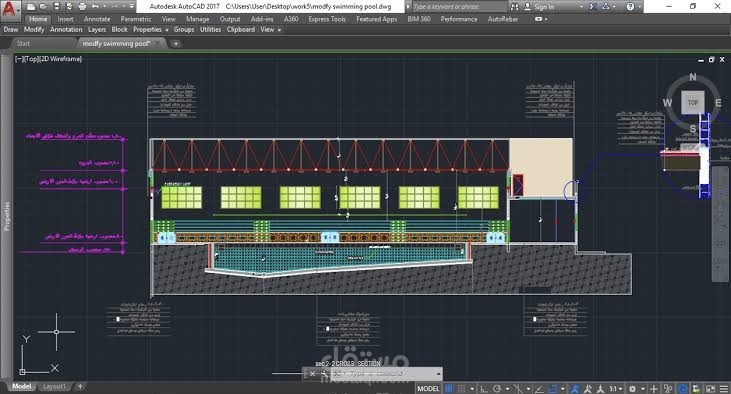This screenshot has height=394, width=731.
Task: Expand the Help dropdown arrow
Action: click(x=639, y=7)
